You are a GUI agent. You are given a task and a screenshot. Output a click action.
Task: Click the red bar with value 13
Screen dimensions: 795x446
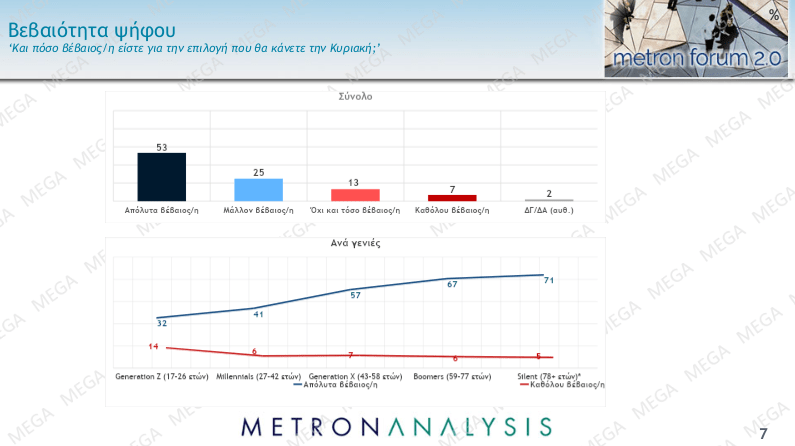click(355, 195)
